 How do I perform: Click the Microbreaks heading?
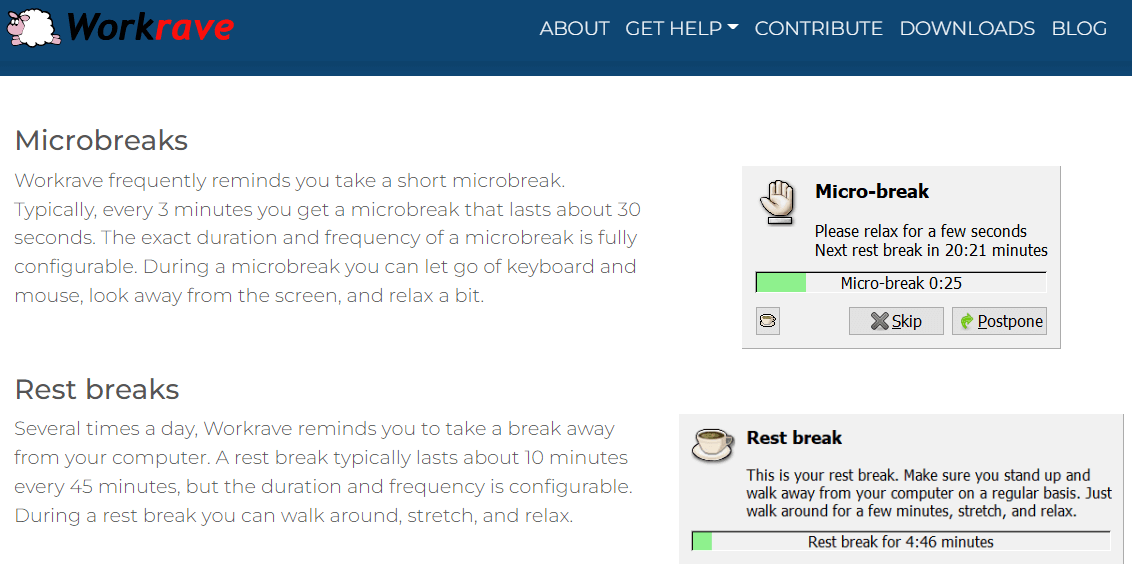coord(101,140)
